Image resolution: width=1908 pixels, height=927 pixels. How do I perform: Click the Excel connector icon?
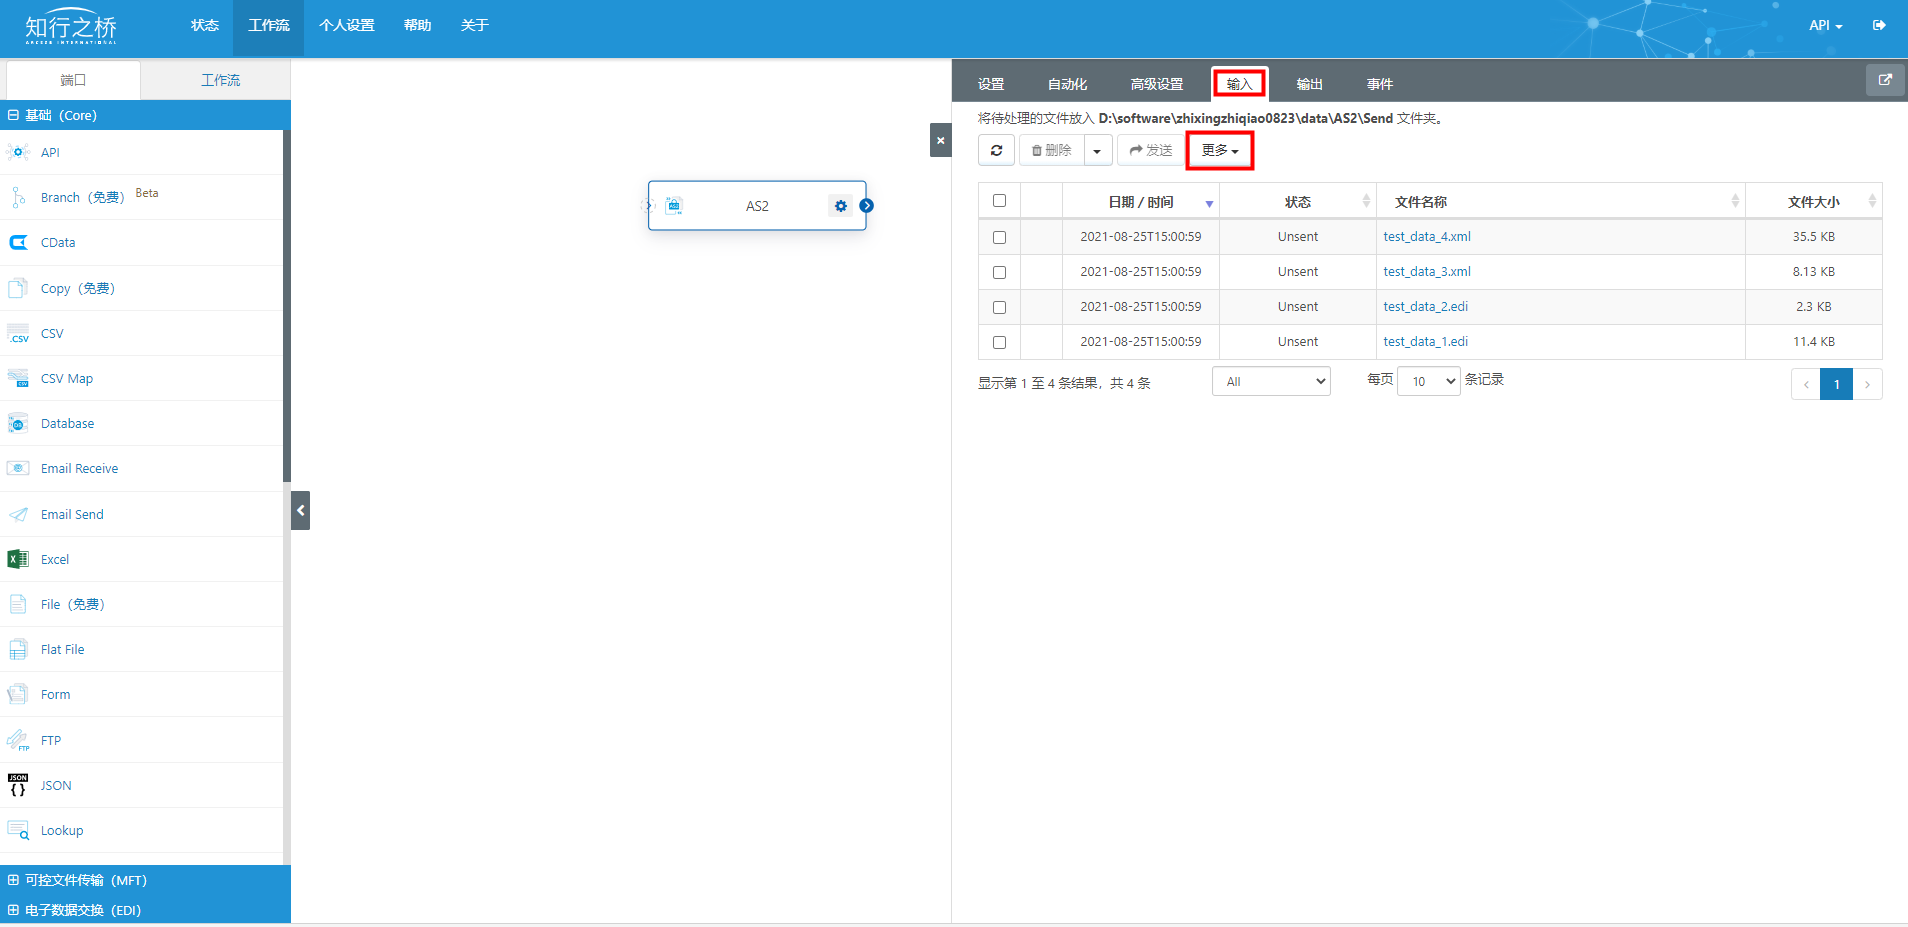(x=18, y=559)
